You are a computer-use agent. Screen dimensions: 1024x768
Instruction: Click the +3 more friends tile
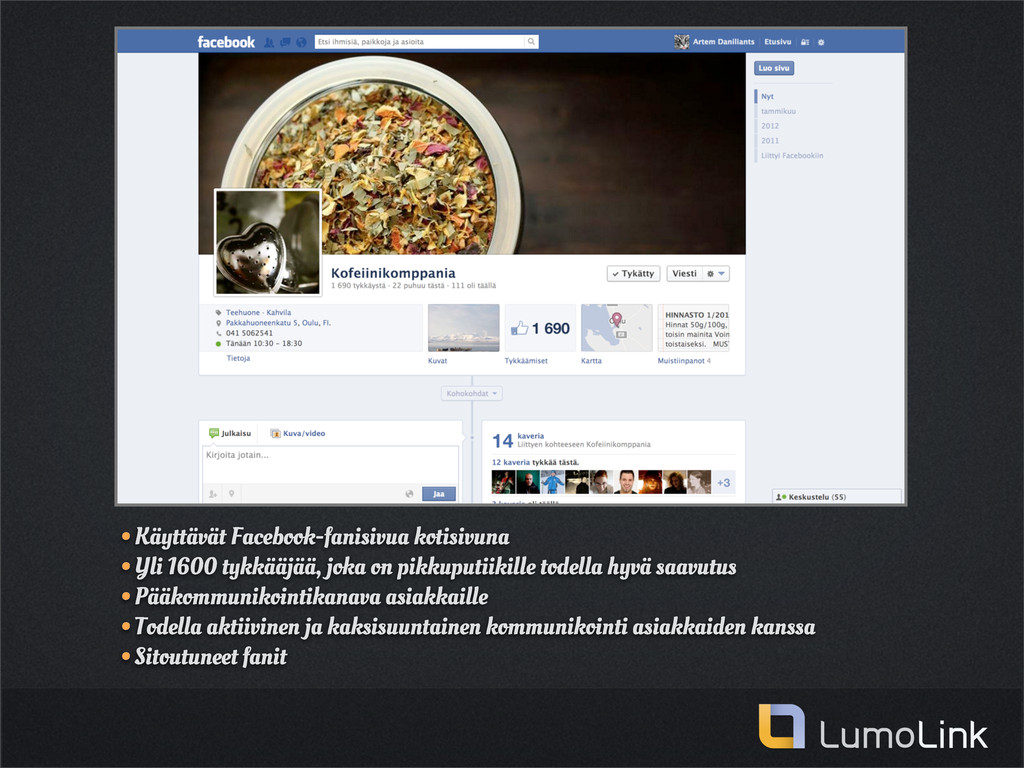(x=724, y=483)
